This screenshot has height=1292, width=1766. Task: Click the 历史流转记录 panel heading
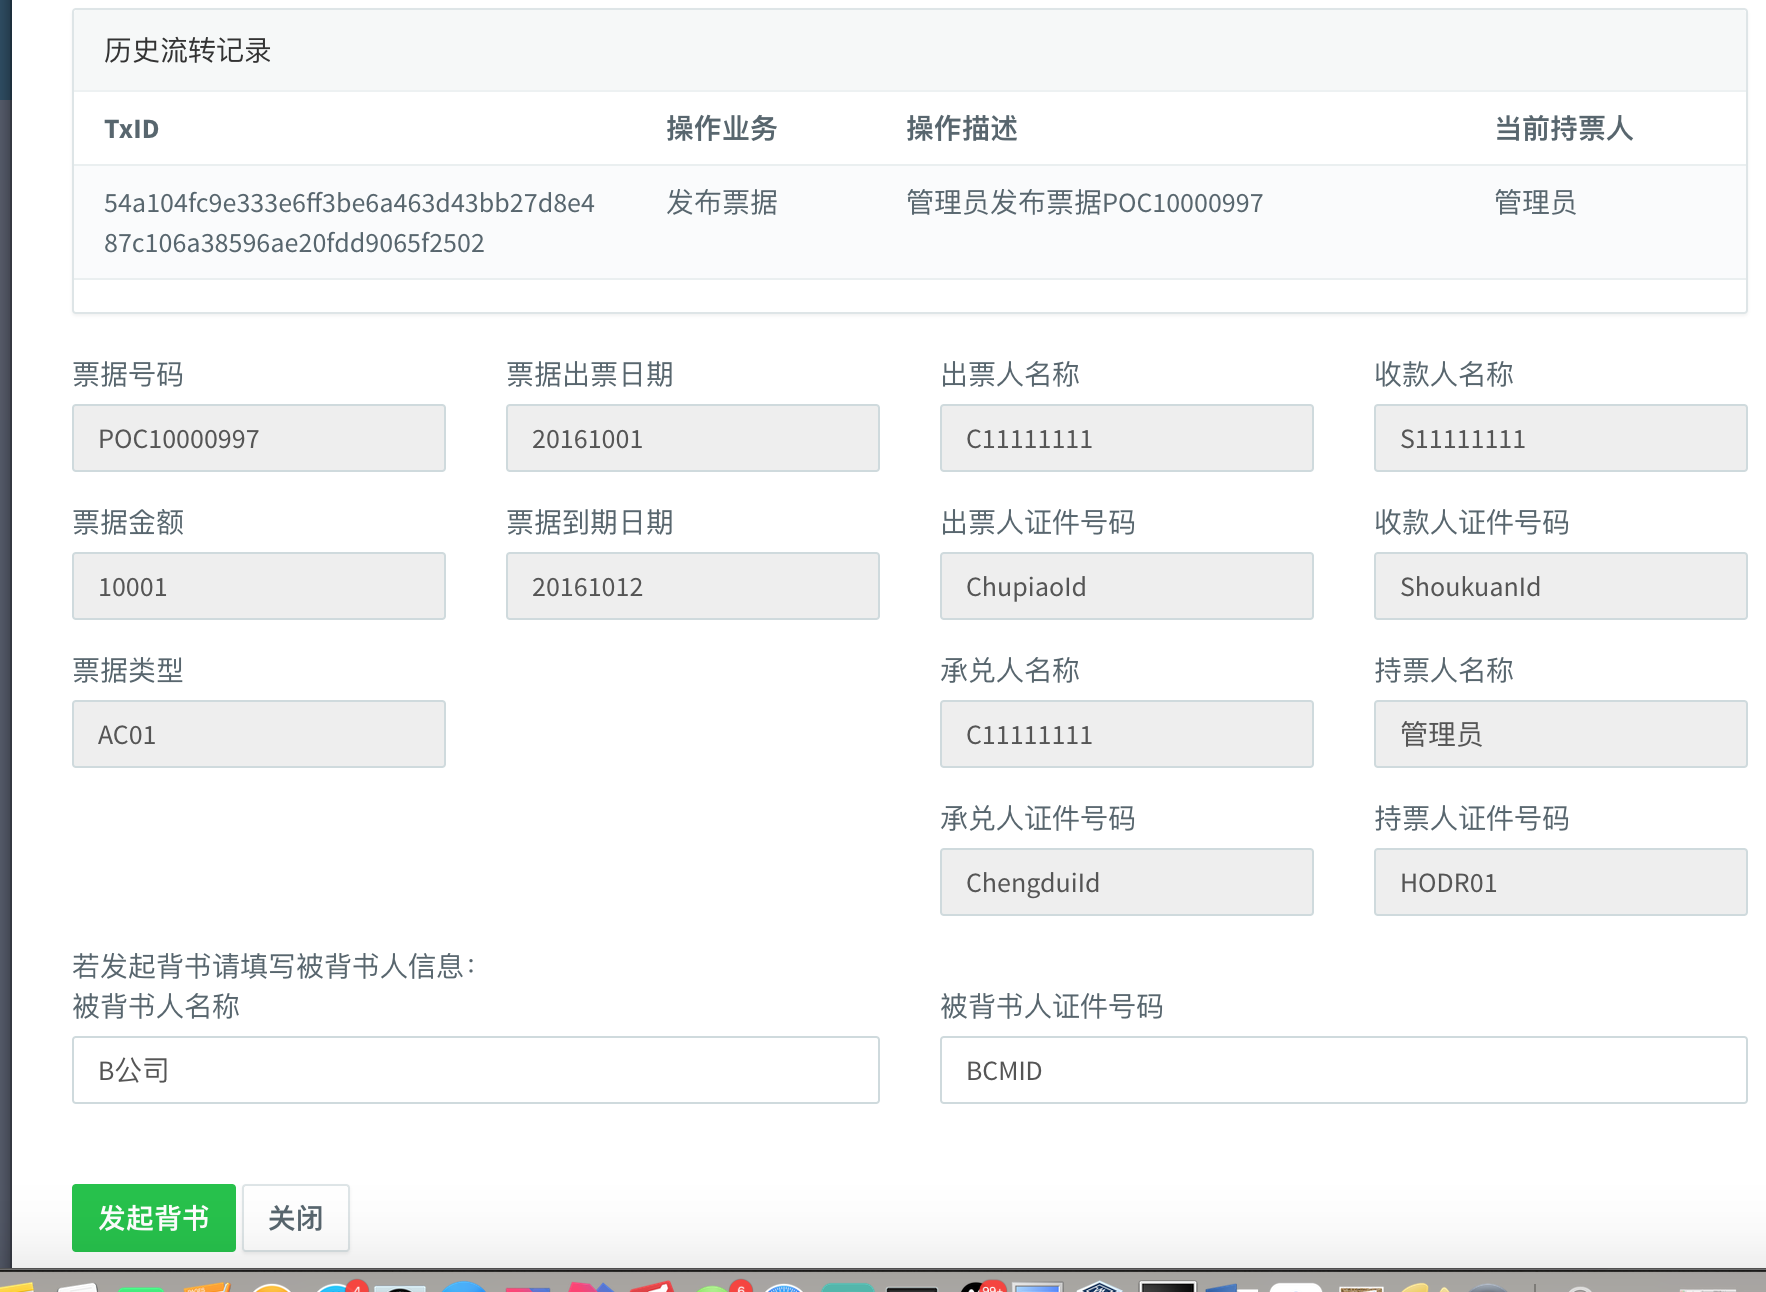click(188, 51)
